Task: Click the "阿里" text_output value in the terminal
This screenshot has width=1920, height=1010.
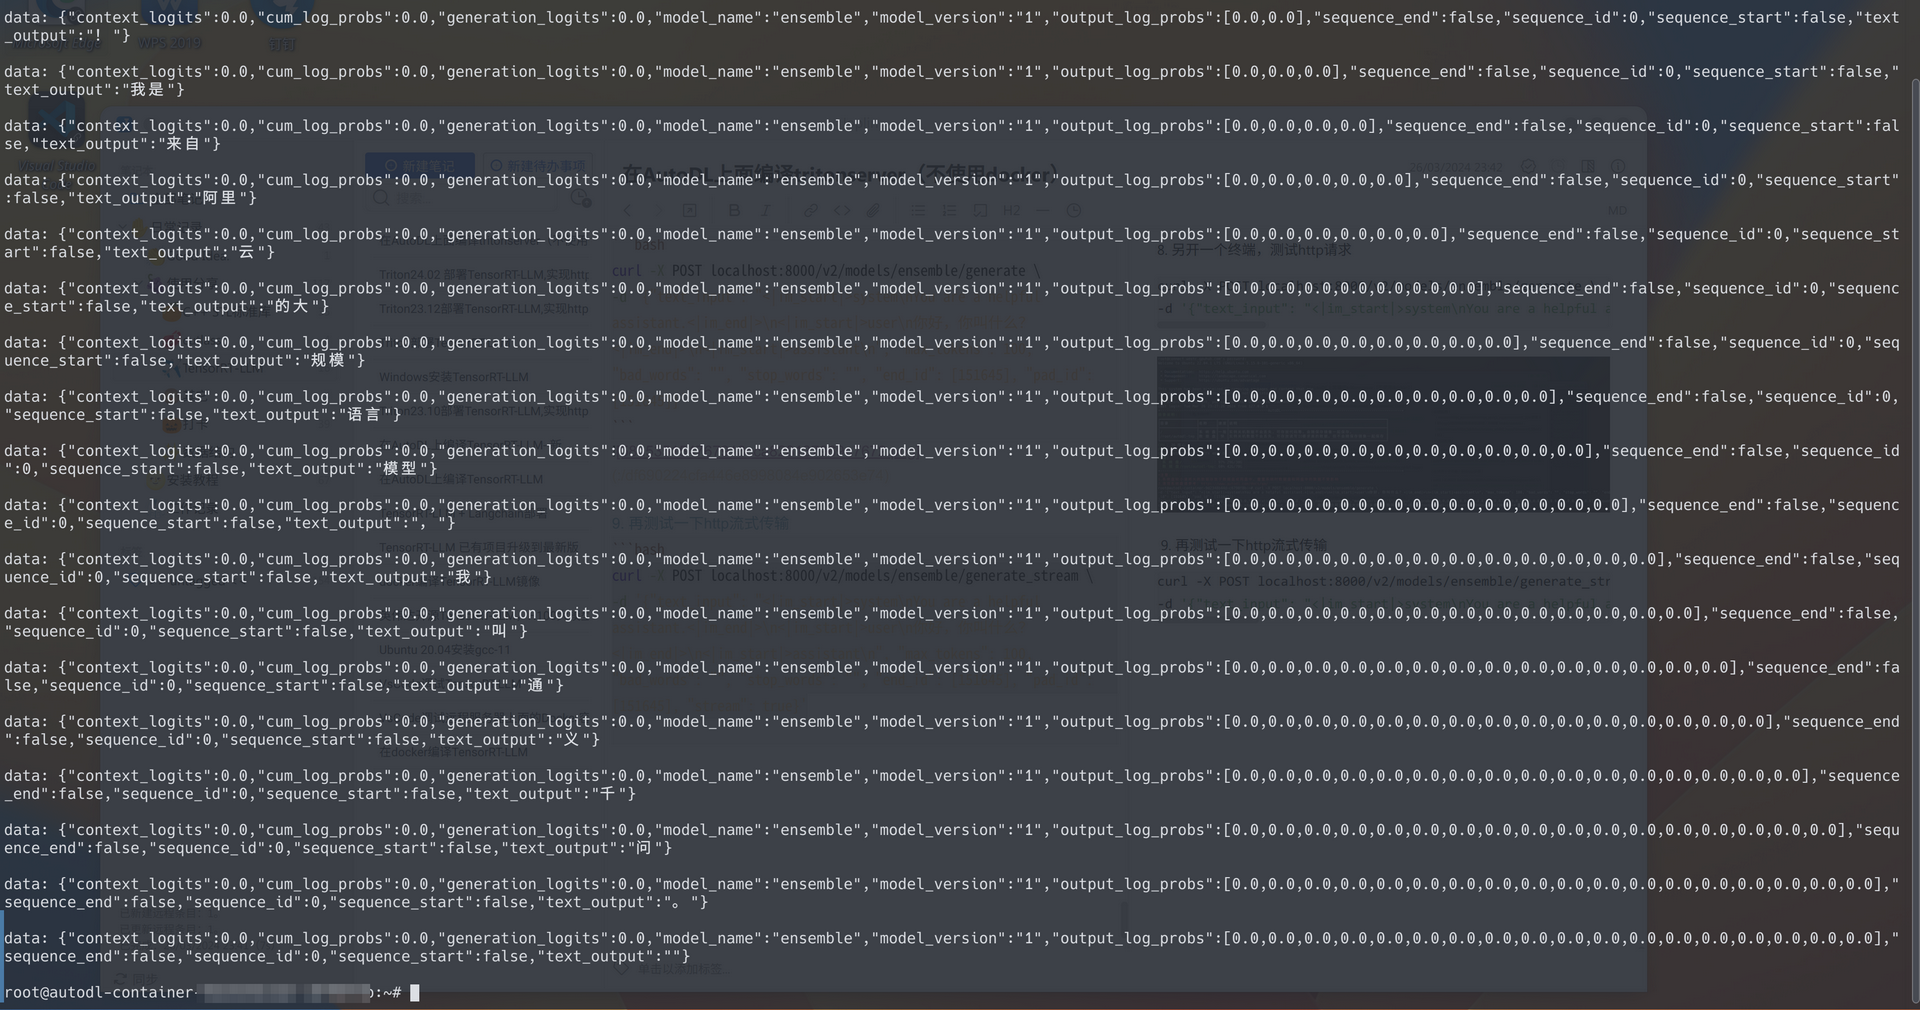Action: coord(220,198)
